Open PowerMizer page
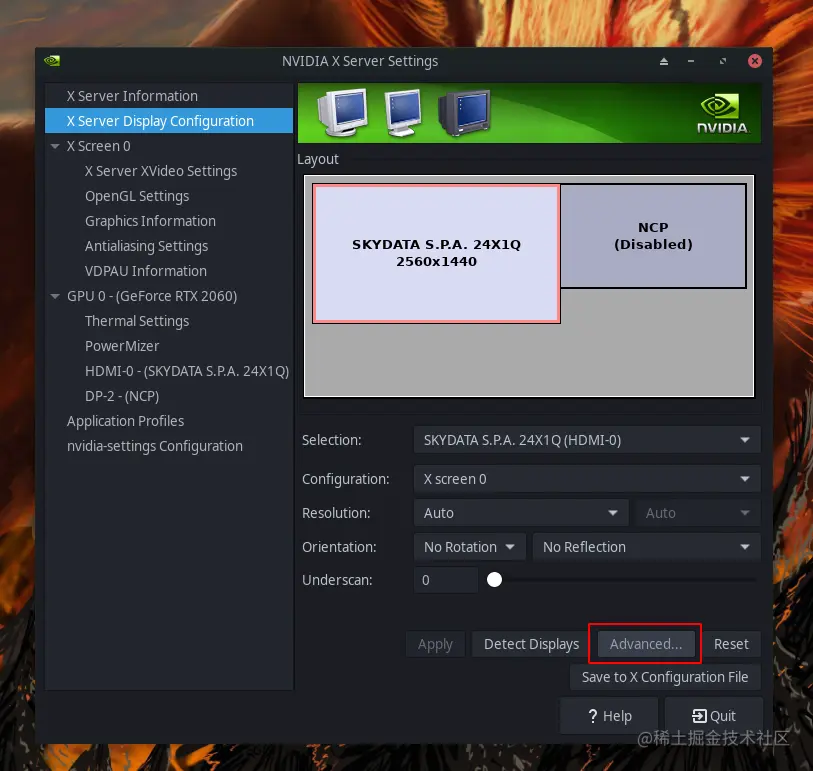This screenshot has width=813, height=771. 169,346
